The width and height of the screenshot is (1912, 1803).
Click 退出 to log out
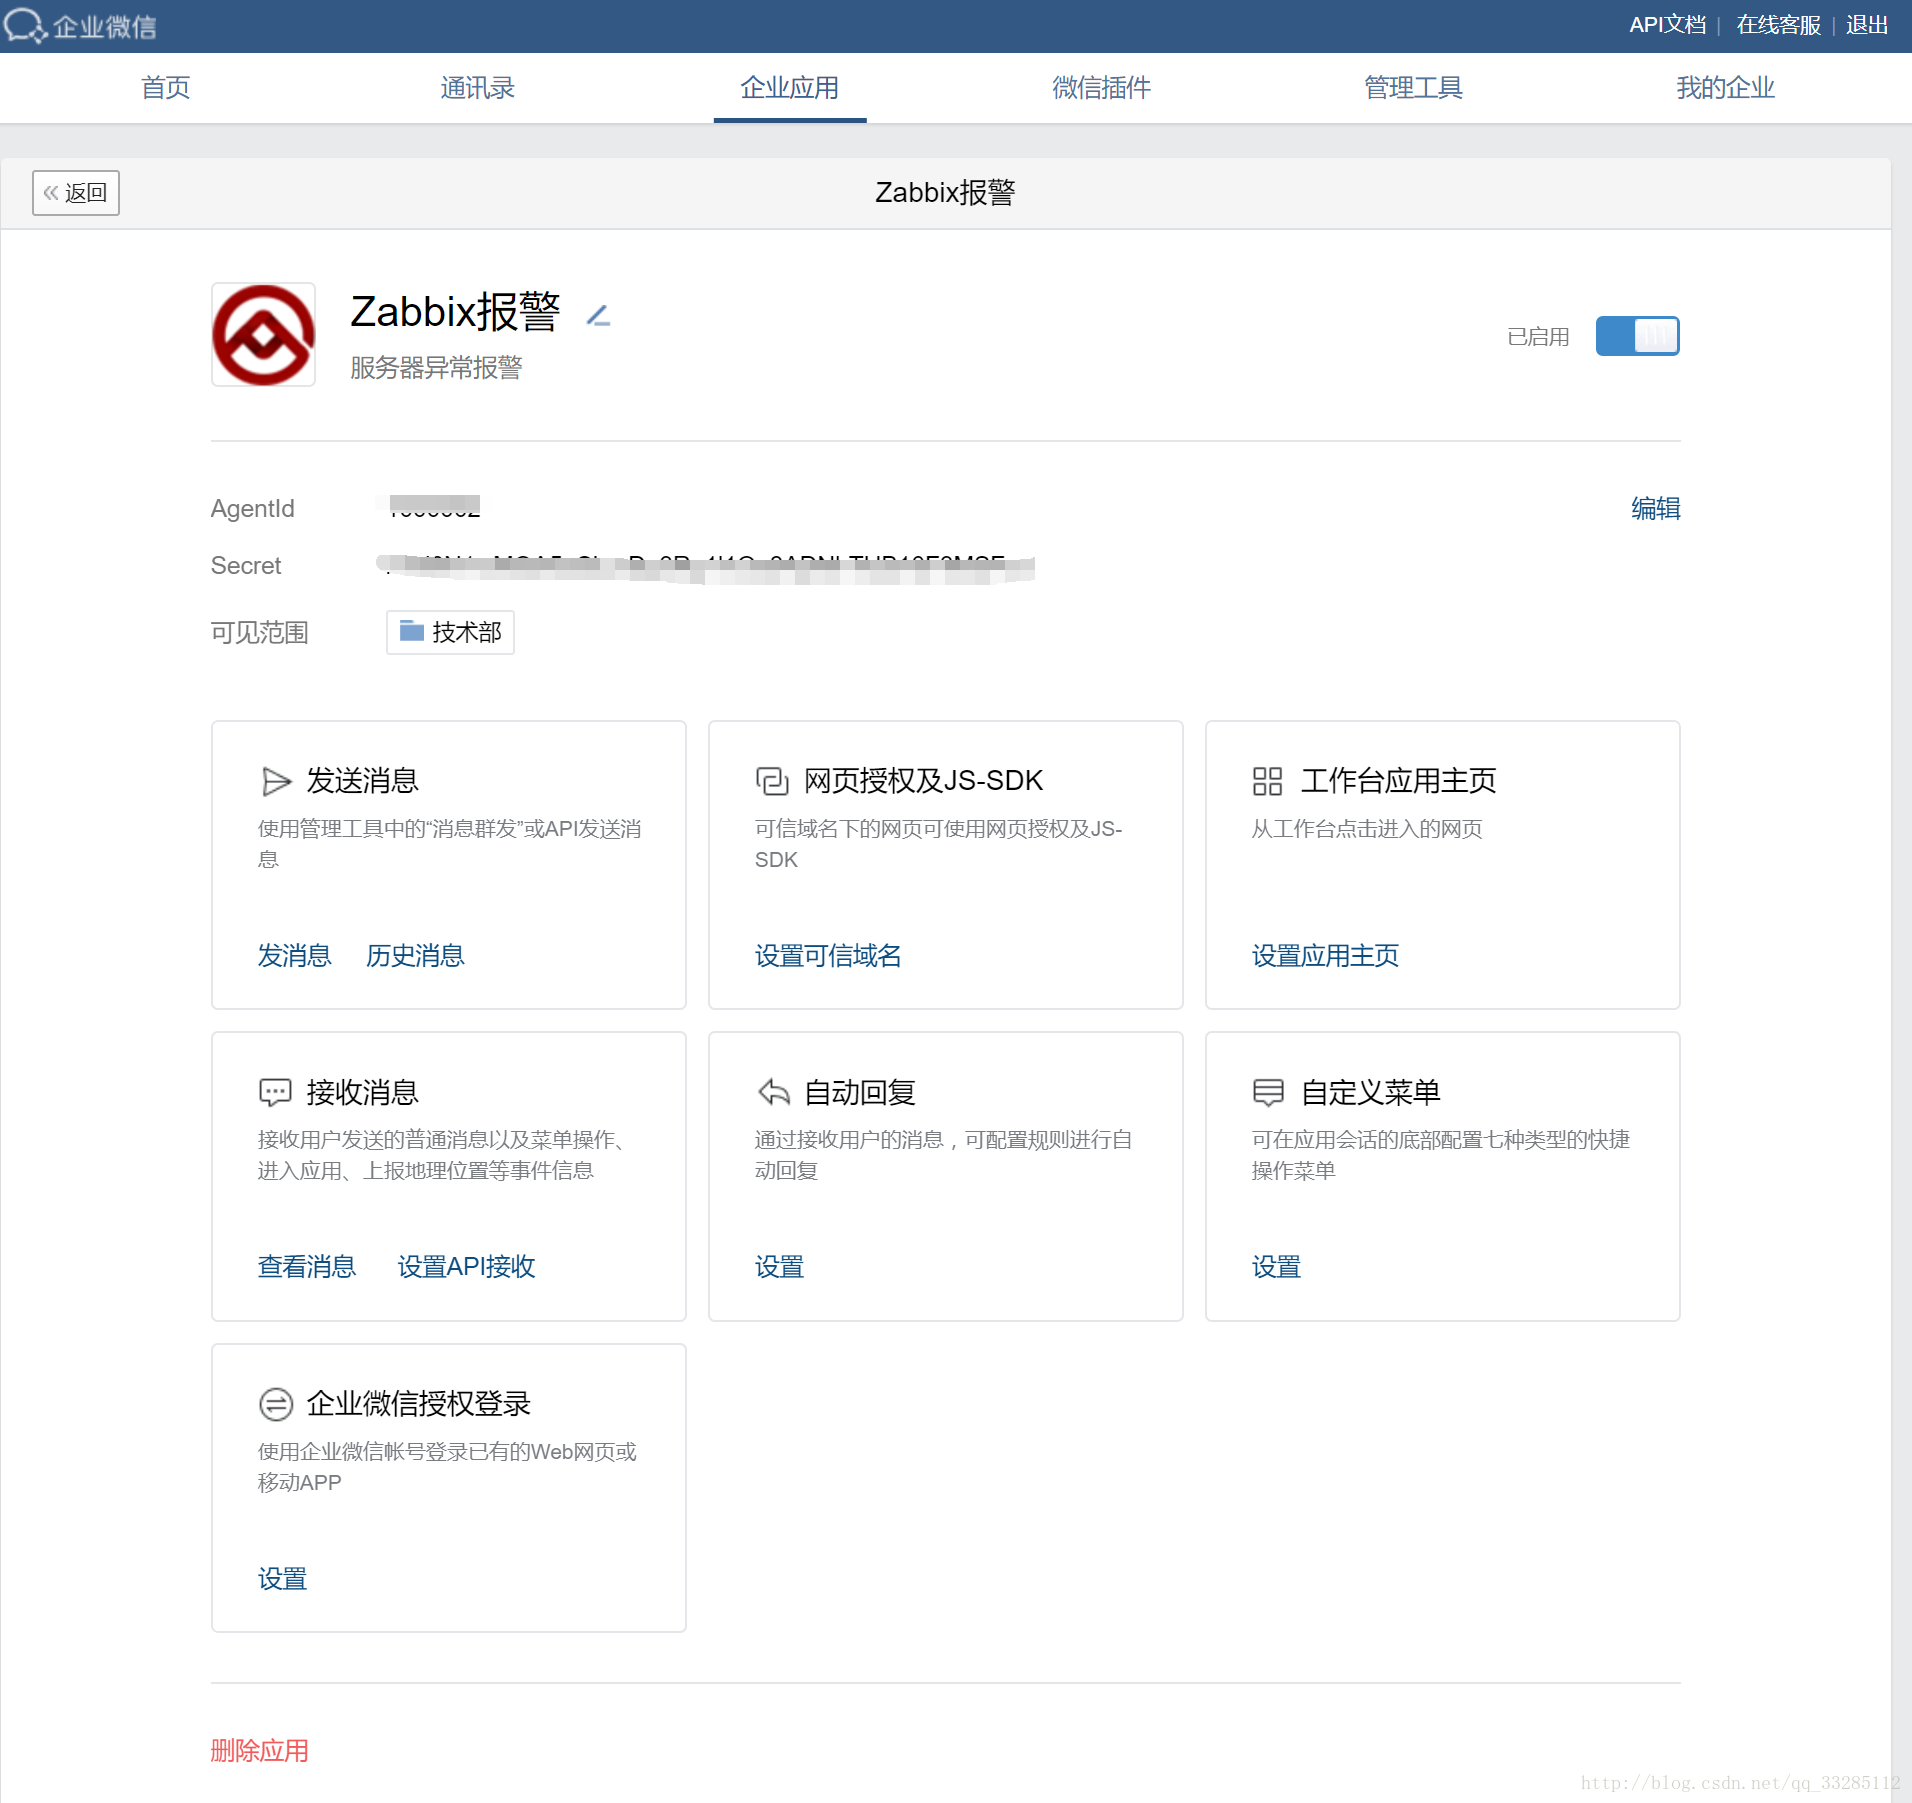point(1867,25)
